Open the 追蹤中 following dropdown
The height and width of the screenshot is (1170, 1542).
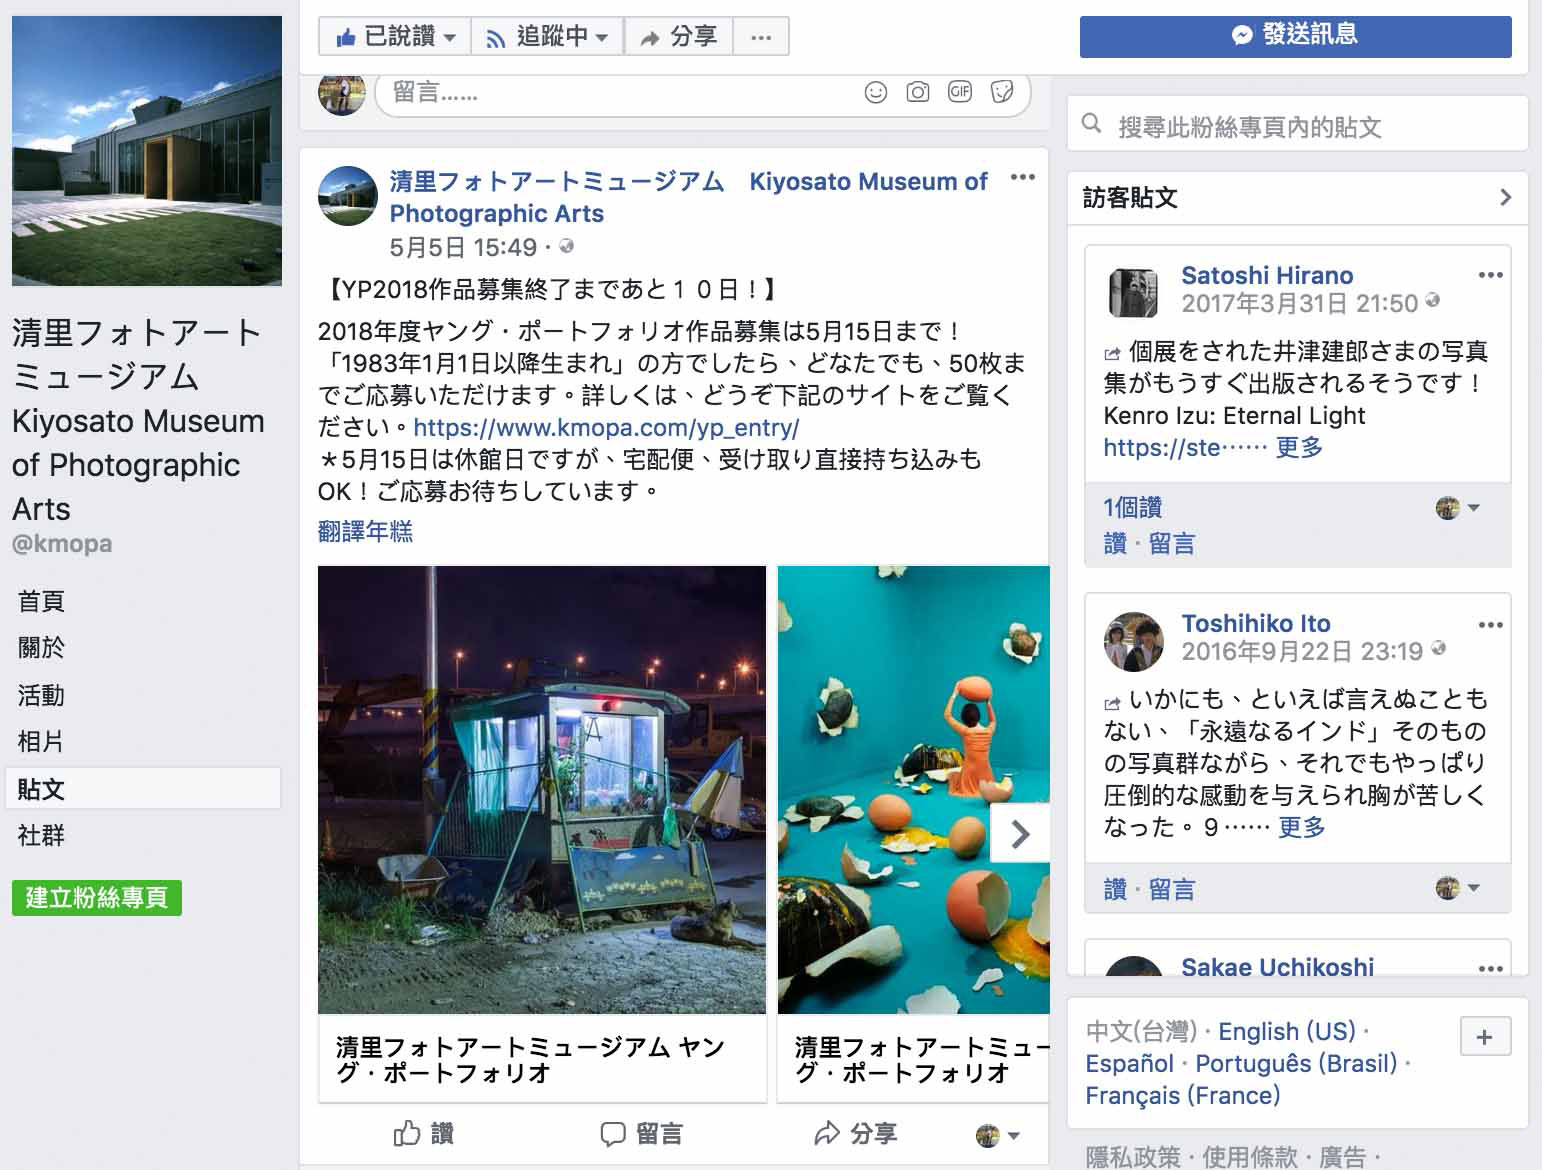pos(547,37)
